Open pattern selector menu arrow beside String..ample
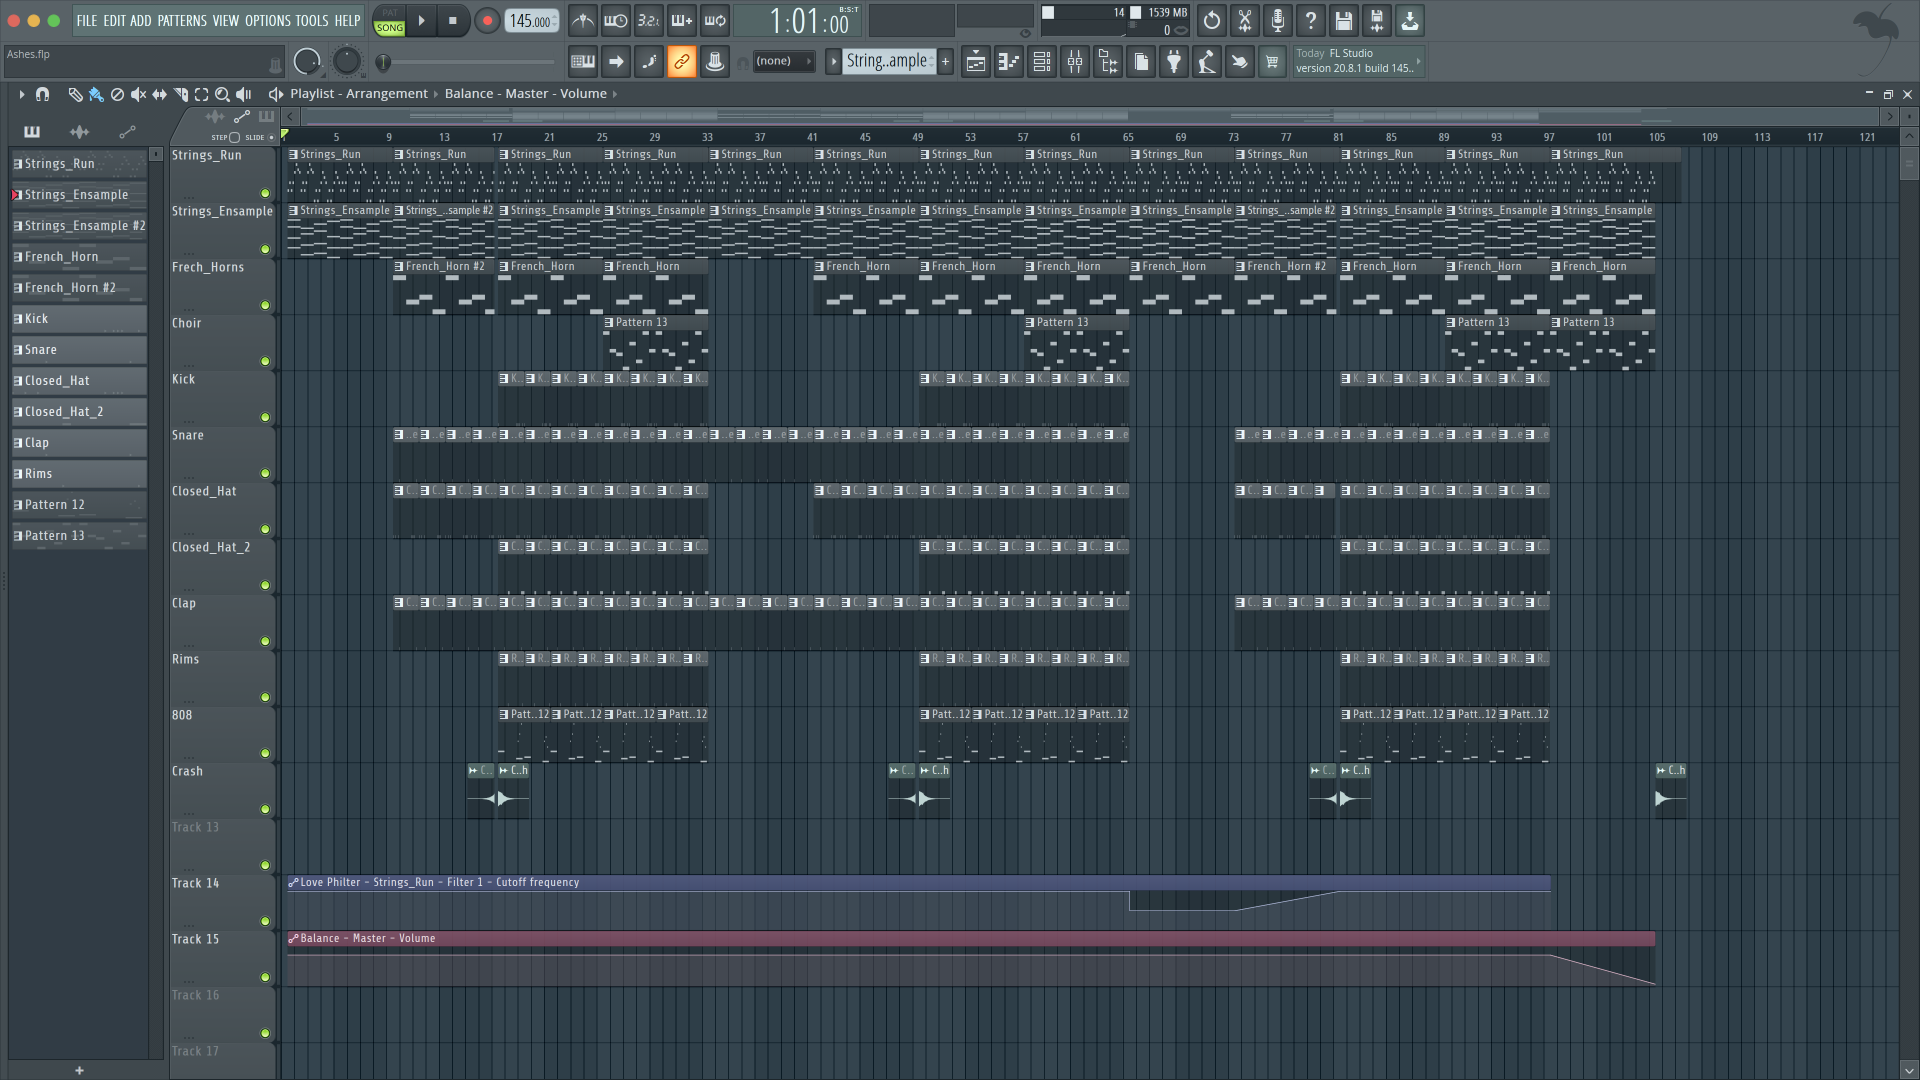Viewport: 1920px width, 1080px height. tap(833, 61)
